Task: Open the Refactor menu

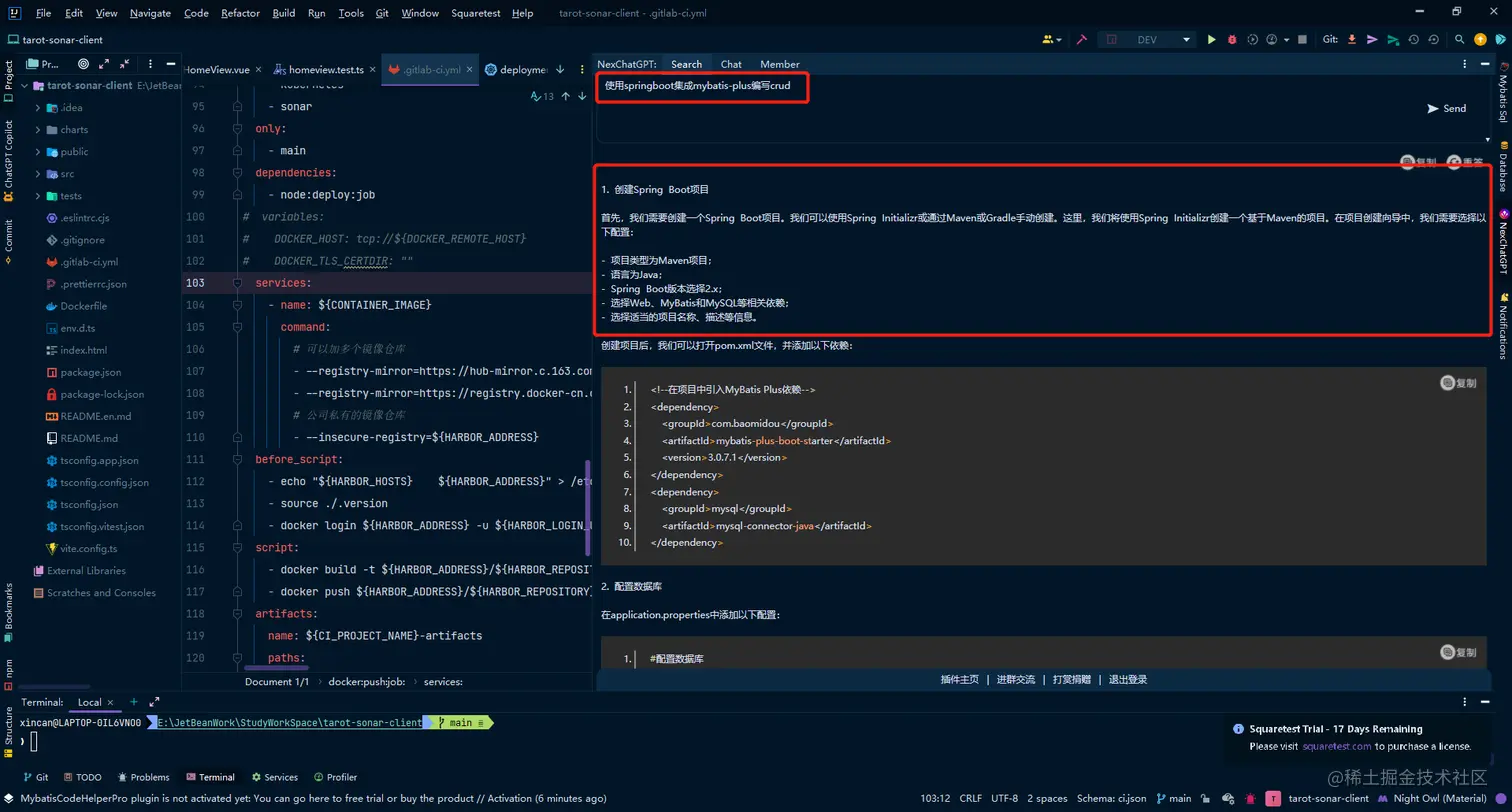Action: click(x=240, y=13)
